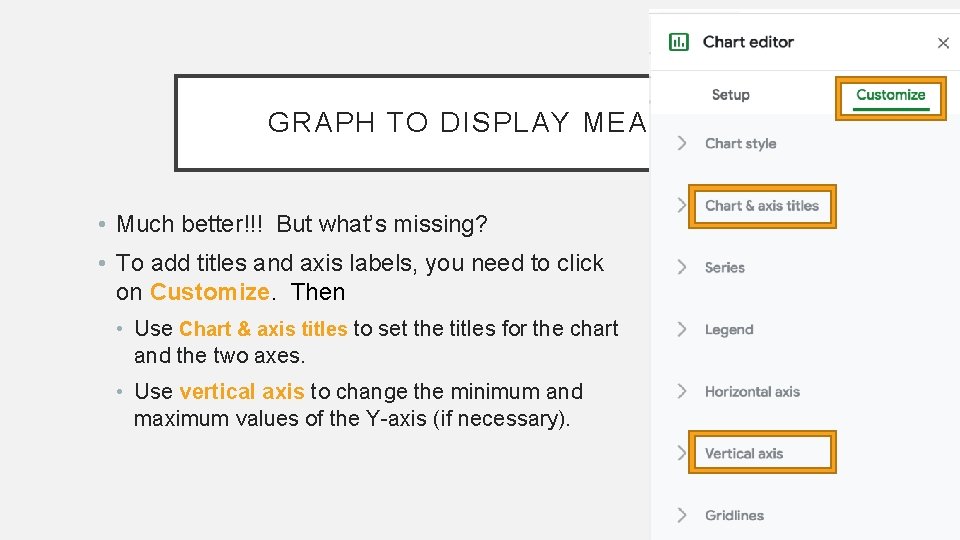Open the Customize tab
Screen dimensions: 960x540
(890, 96)
